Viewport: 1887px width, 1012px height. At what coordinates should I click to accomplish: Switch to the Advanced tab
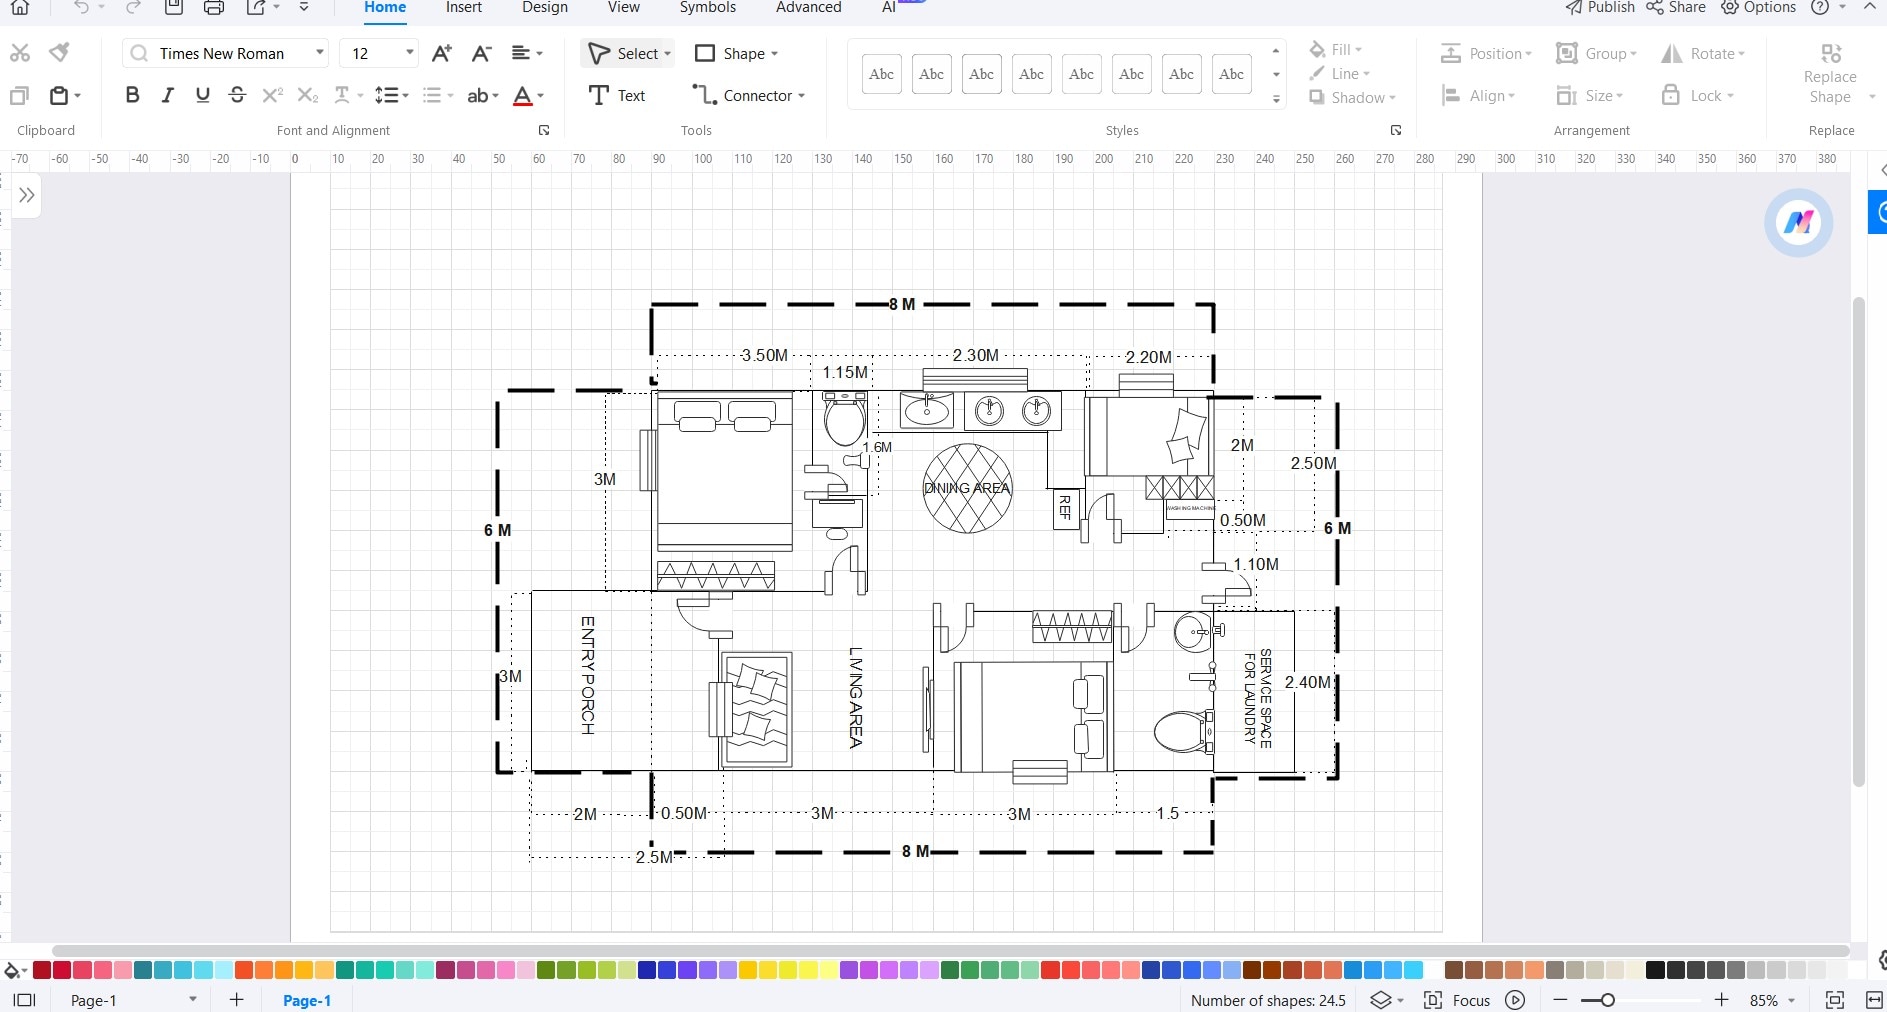tap(809, 8)
